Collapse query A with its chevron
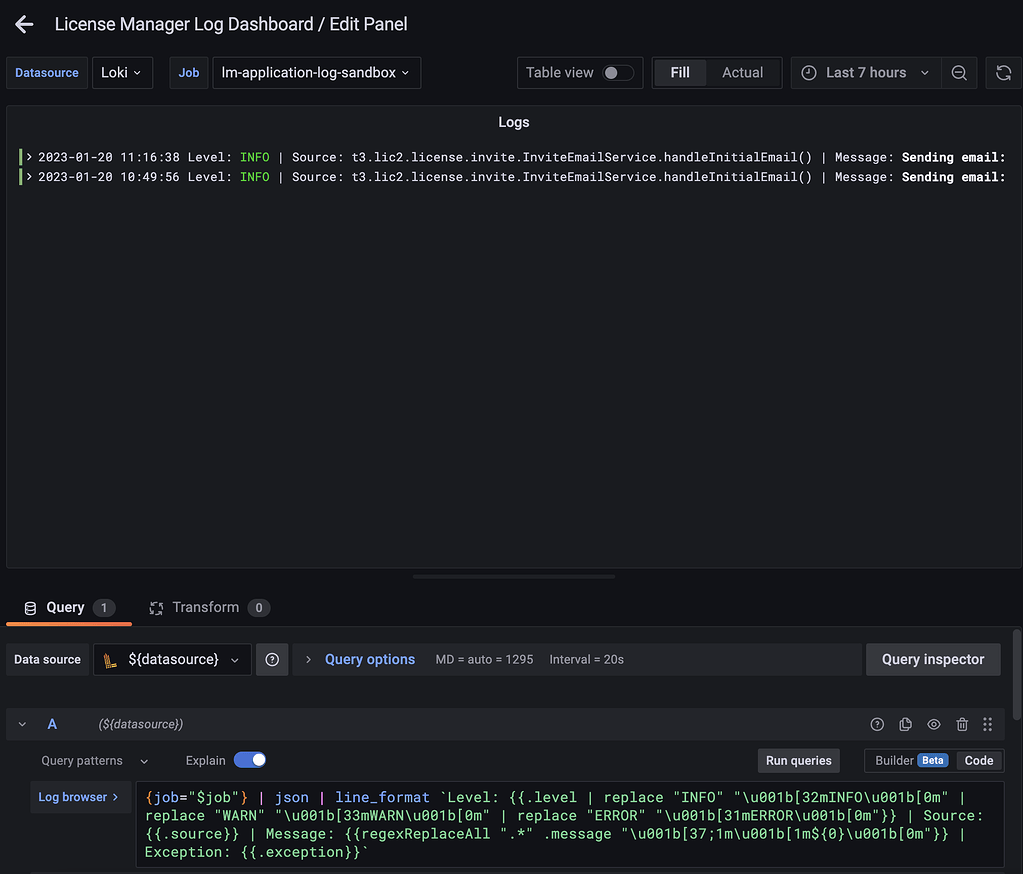1023x874 pixels. pos(22,724)
